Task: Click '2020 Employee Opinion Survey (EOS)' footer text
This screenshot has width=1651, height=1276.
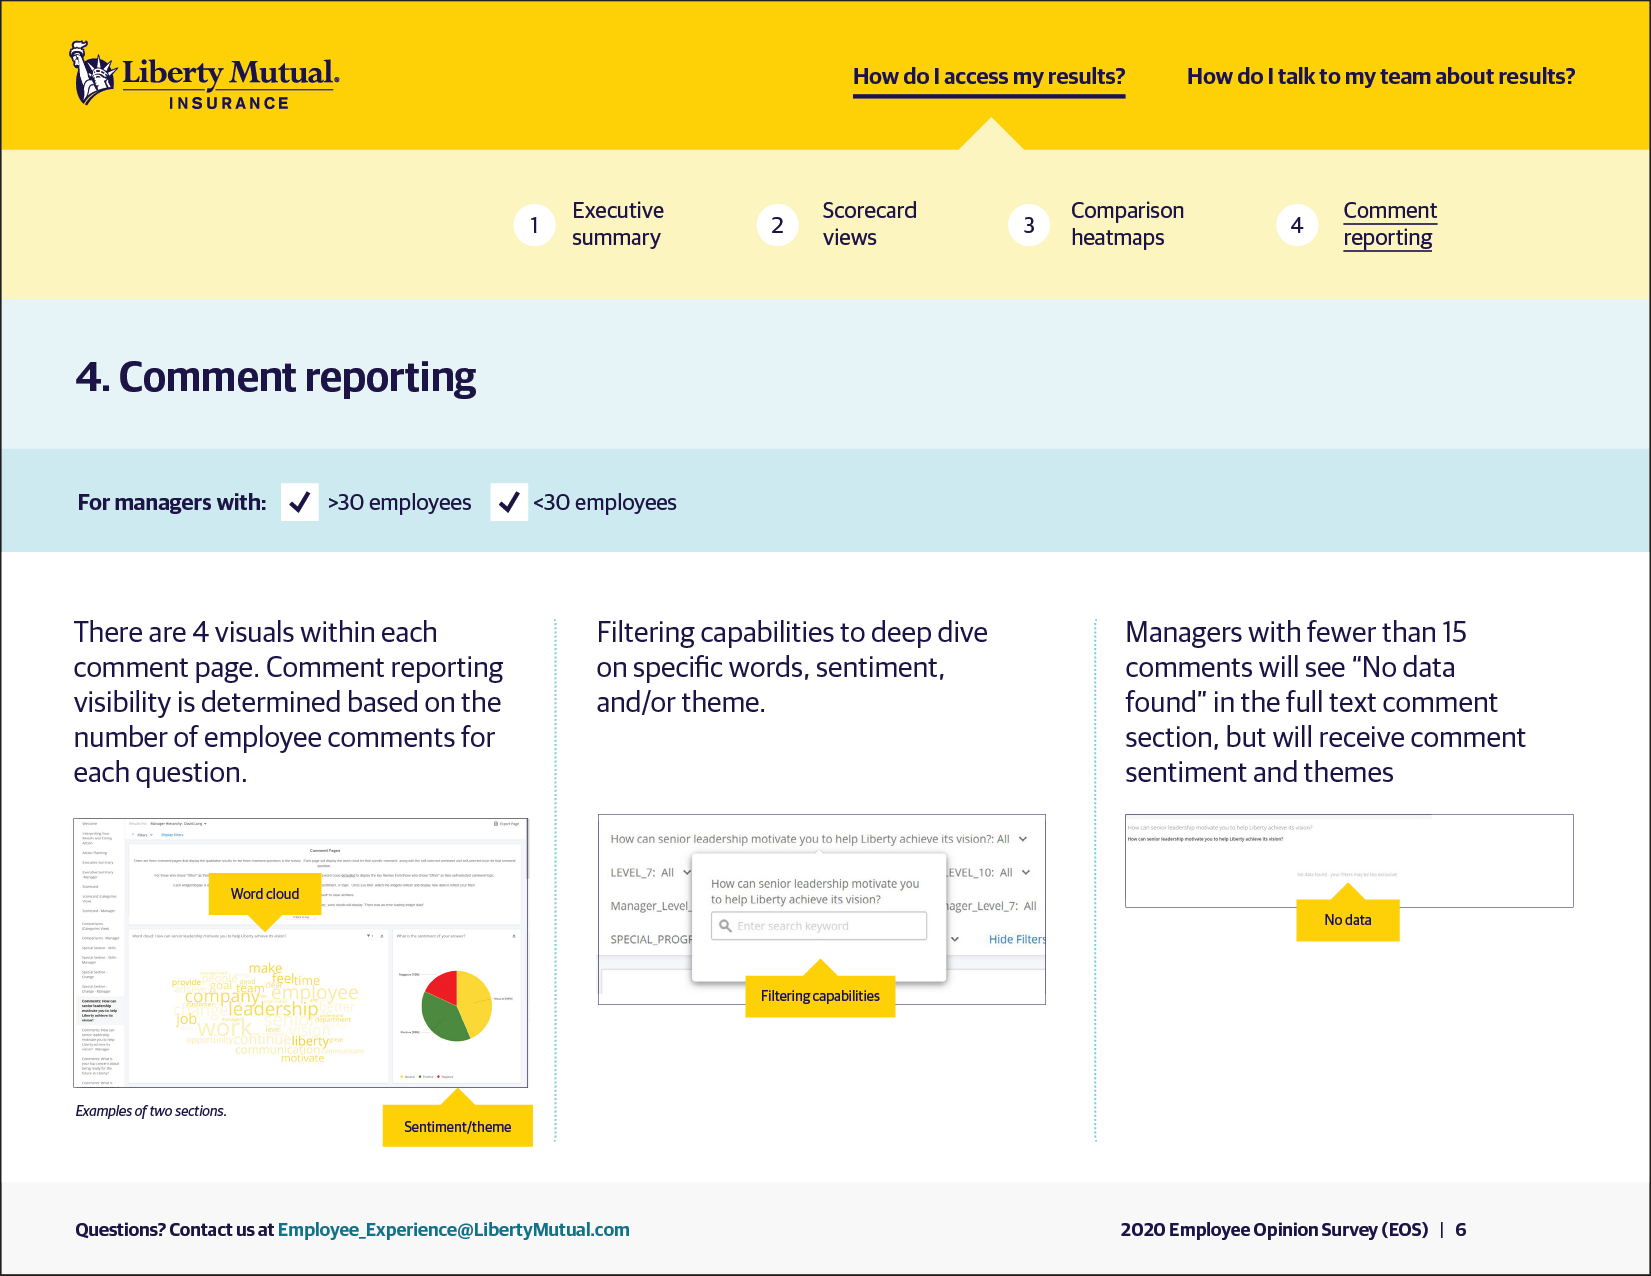Action: coord(1274,1230)
